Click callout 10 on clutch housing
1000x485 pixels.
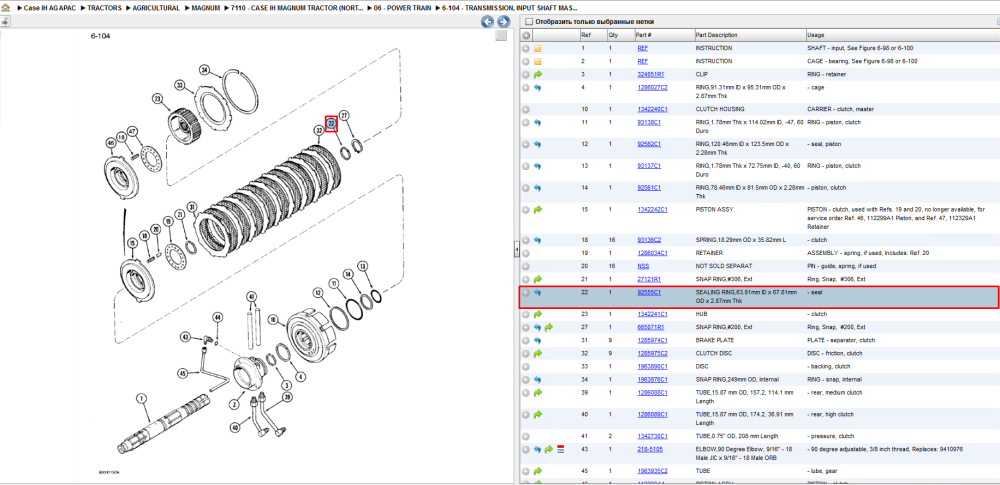pos(272,318)
